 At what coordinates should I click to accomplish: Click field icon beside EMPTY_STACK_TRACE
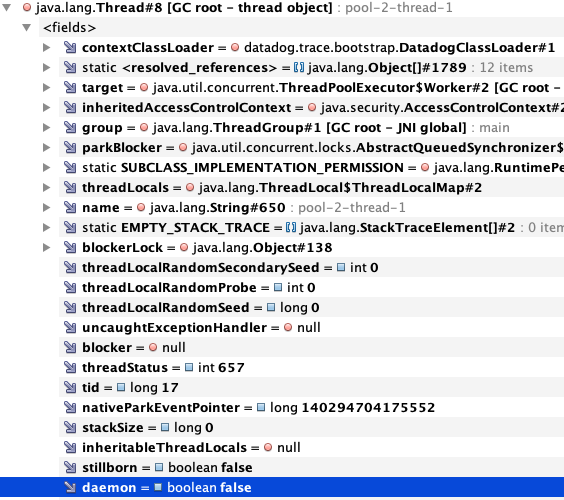pos(70,227)
